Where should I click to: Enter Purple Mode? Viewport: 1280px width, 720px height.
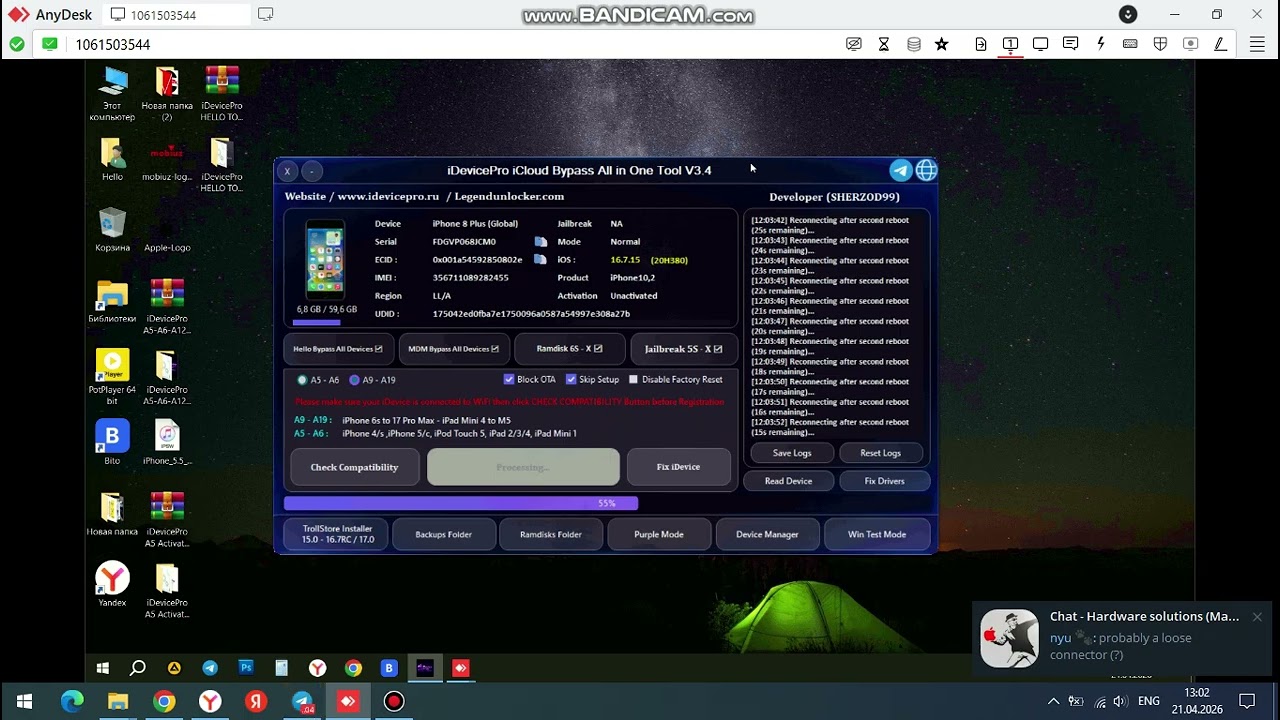pyautogui.click(x=658, y=534)
